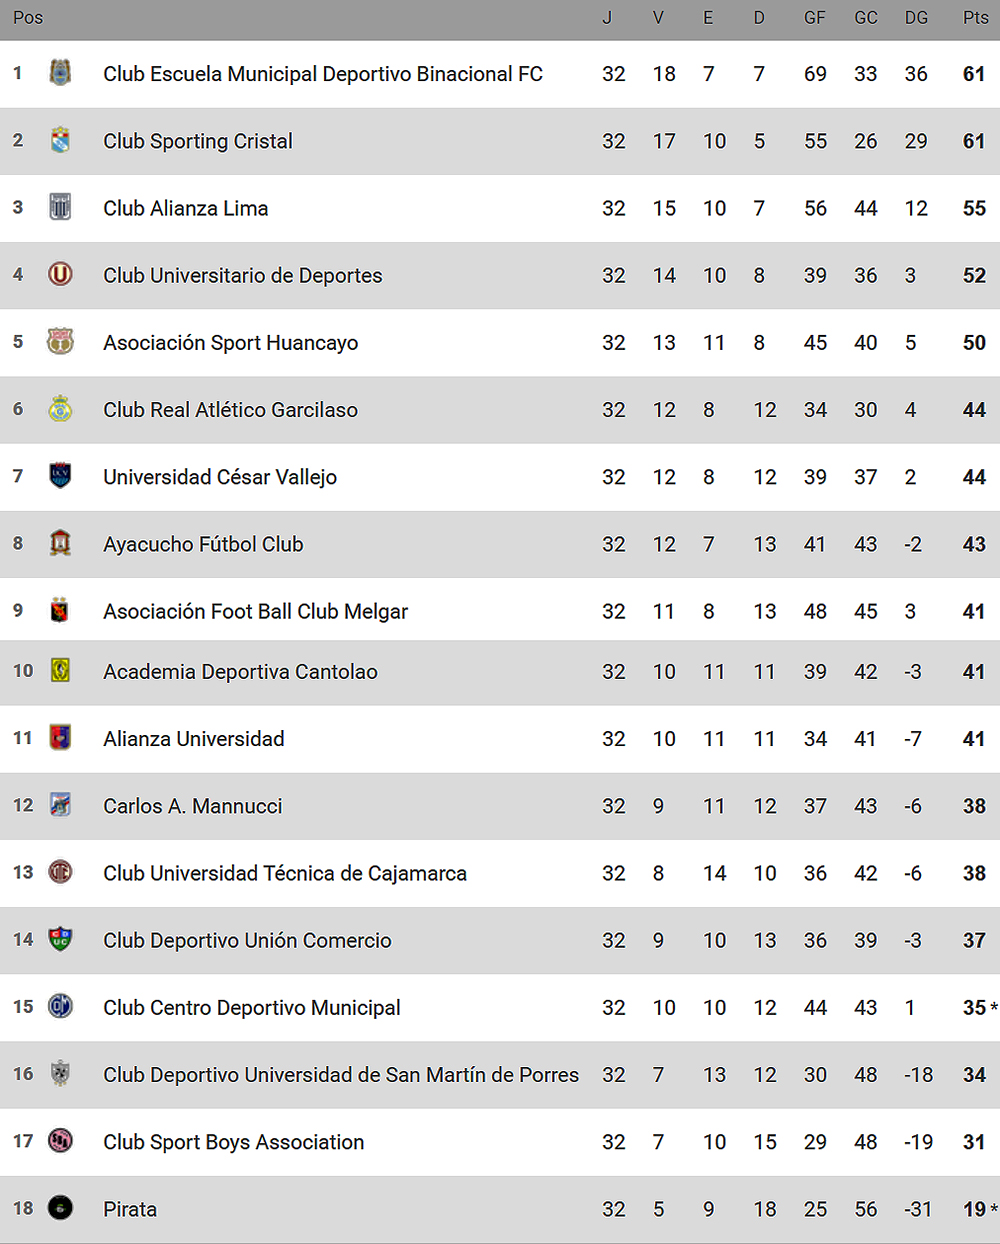Sort standings by DG column header
This screenshot has height=1244, width=1000.
tap(916, 18)
